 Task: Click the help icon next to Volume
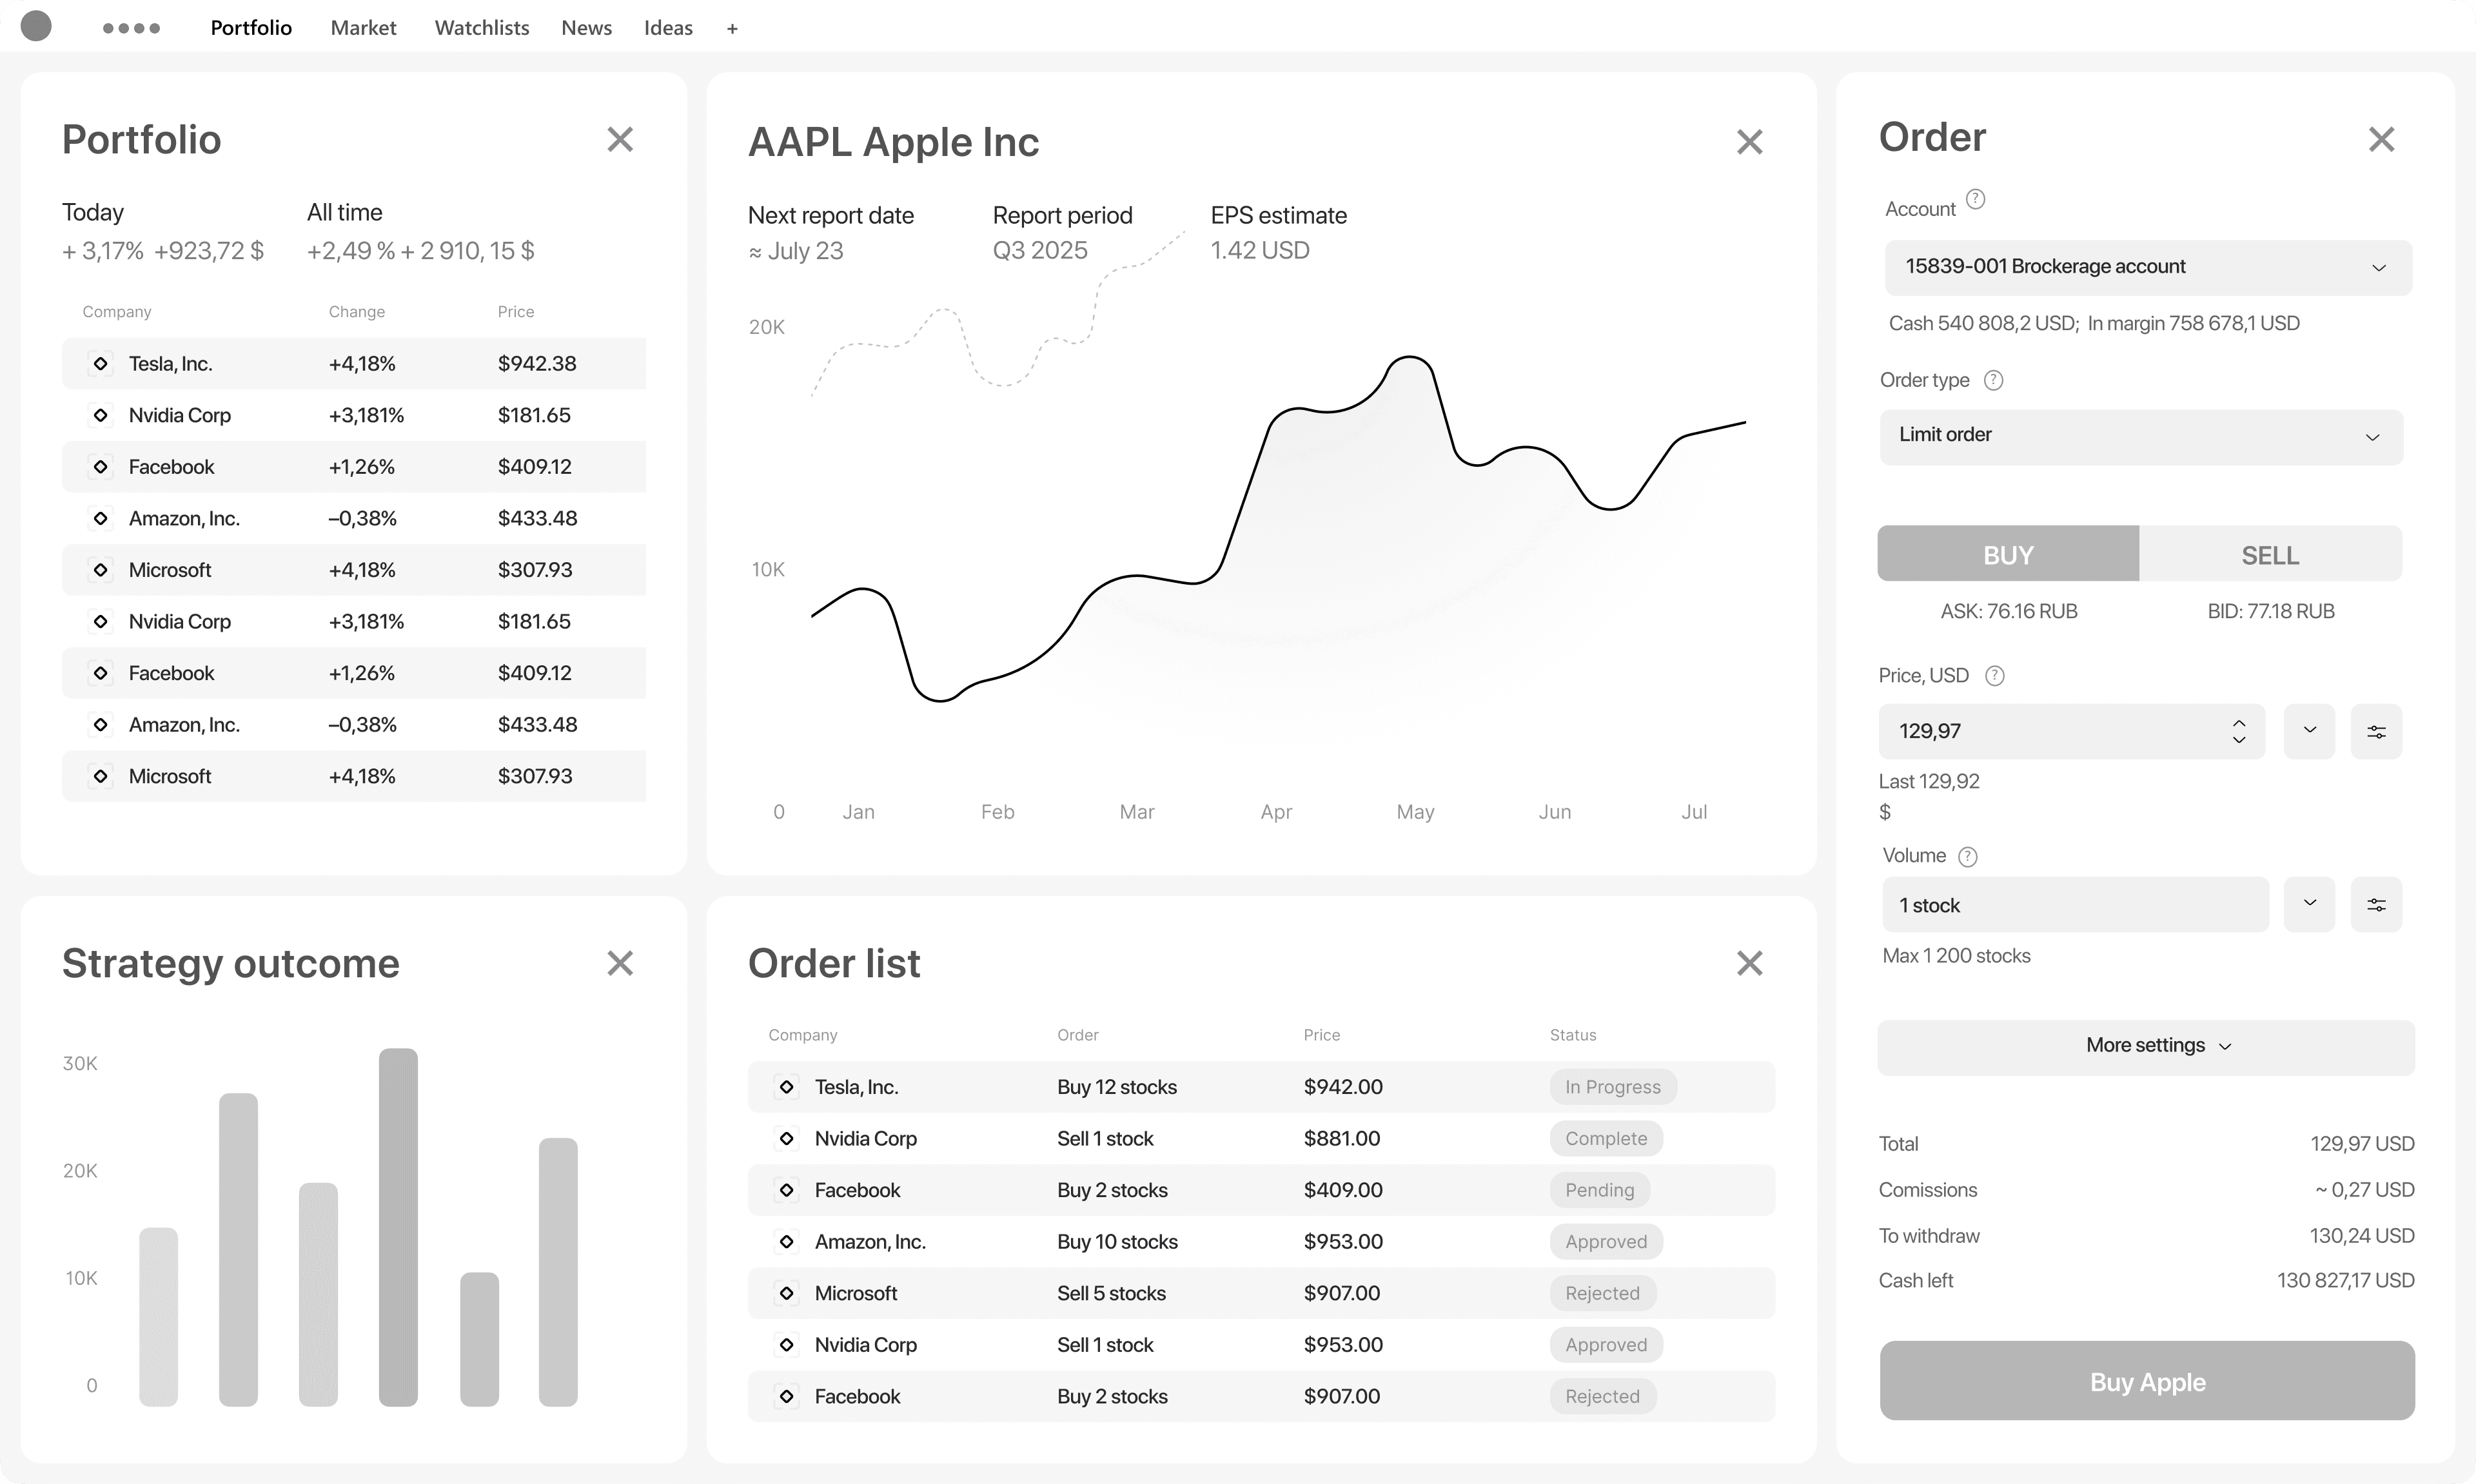pyautogui.click(x=1967, y=857)
